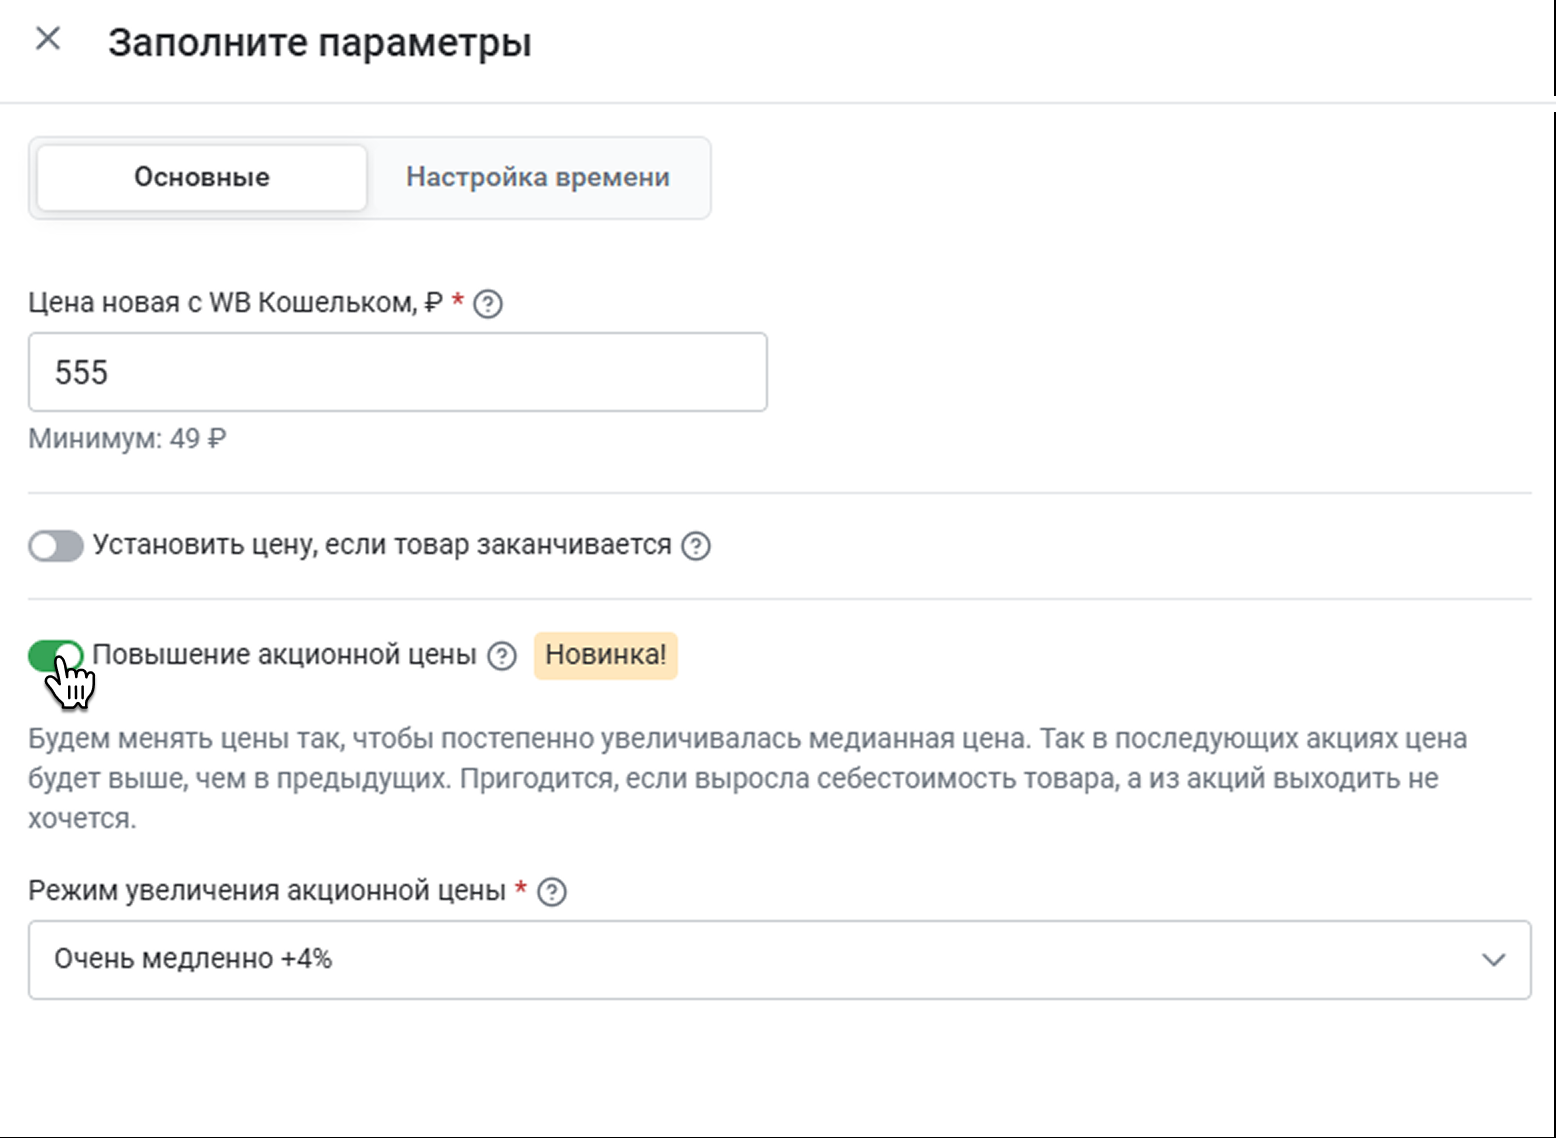Disable the green 'Повышение акционной цены' switch
The image size is (1556, 1138).
click(x=56, y=656)
